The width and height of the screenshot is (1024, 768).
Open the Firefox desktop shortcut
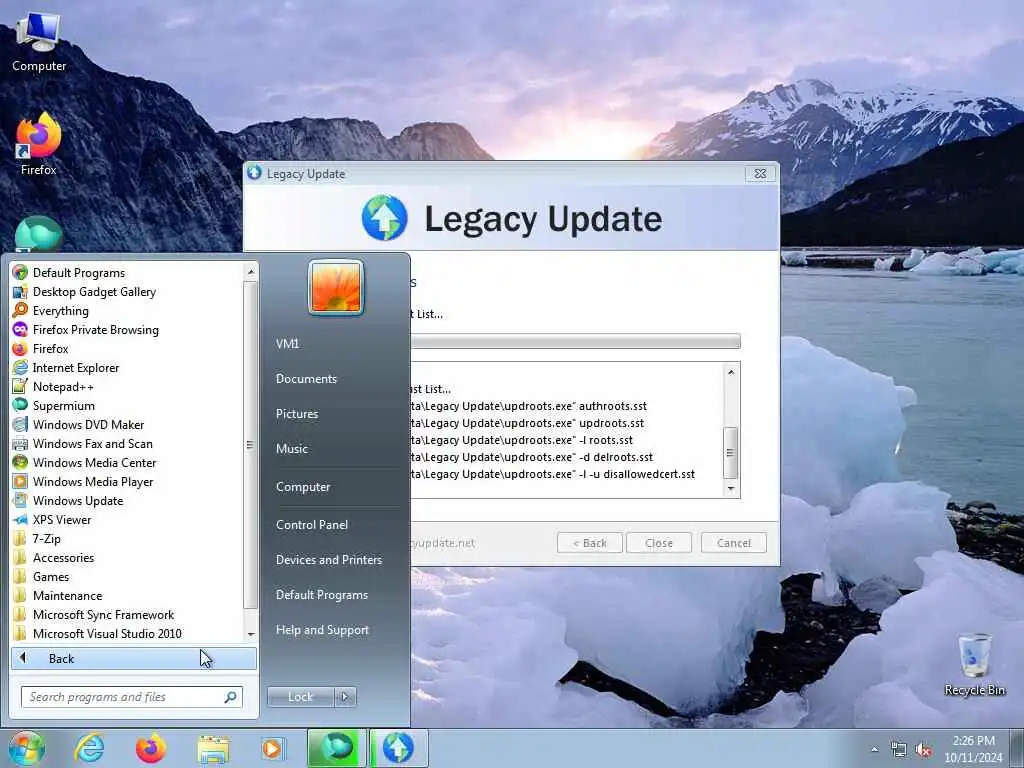39,144
